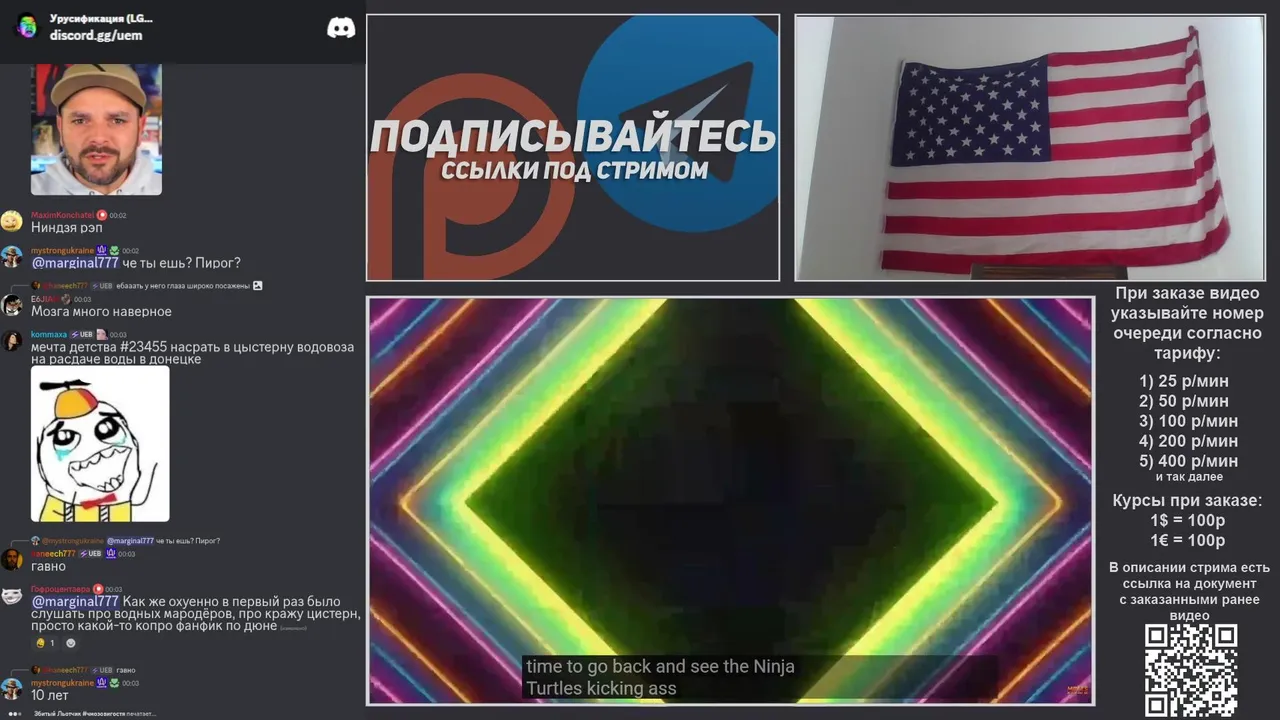Viewport: 1280px width, 720px height.
Task: Click the Discord logo icon in header
Action: click(x=341, y=28)
